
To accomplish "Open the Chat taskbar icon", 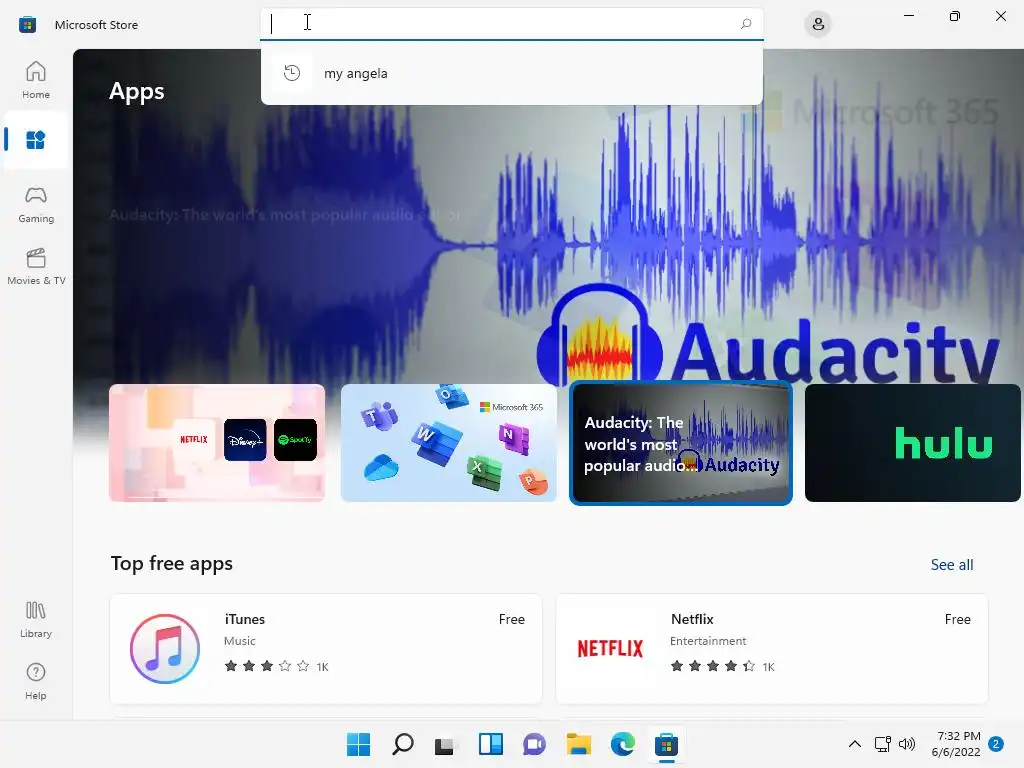I will pyautogui.click(x=534, y=744).
